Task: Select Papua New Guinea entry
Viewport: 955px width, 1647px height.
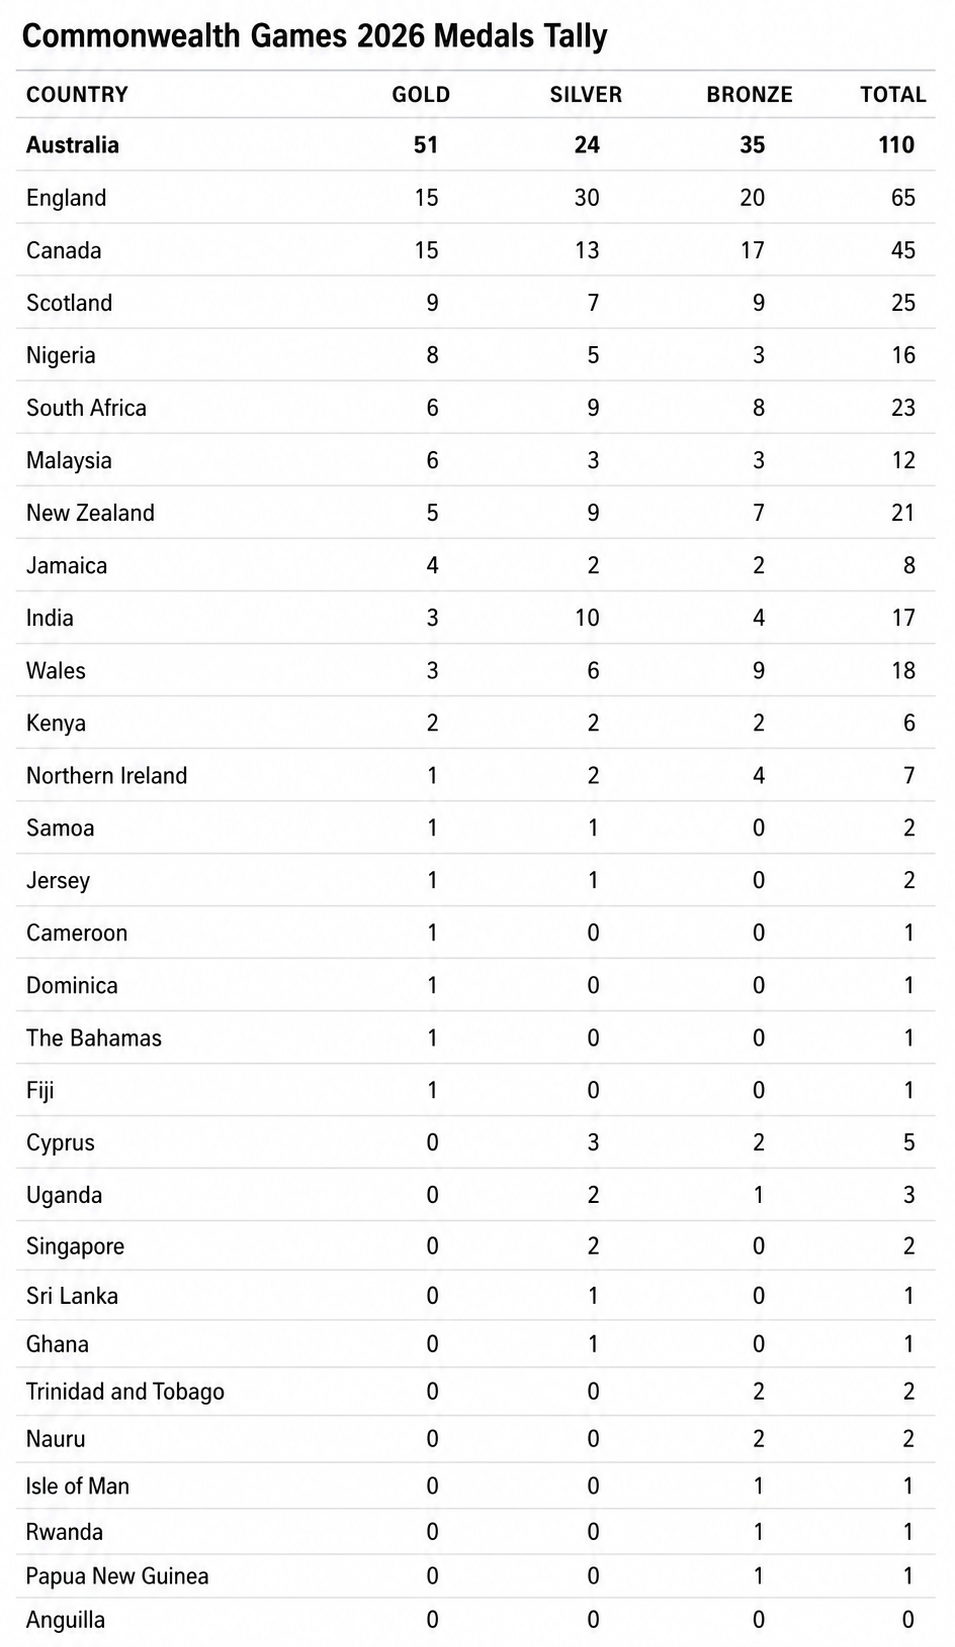Action: pos(117,1577)
